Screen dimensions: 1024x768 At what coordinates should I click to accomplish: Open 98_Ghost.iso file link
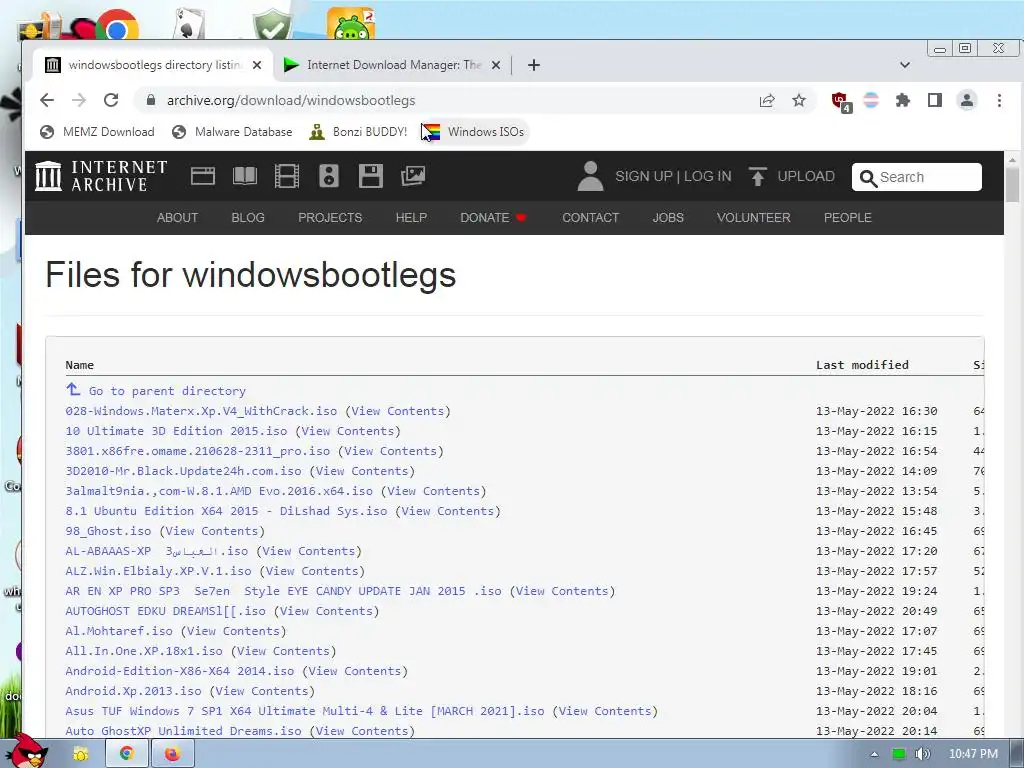click(x=108, y=531)
